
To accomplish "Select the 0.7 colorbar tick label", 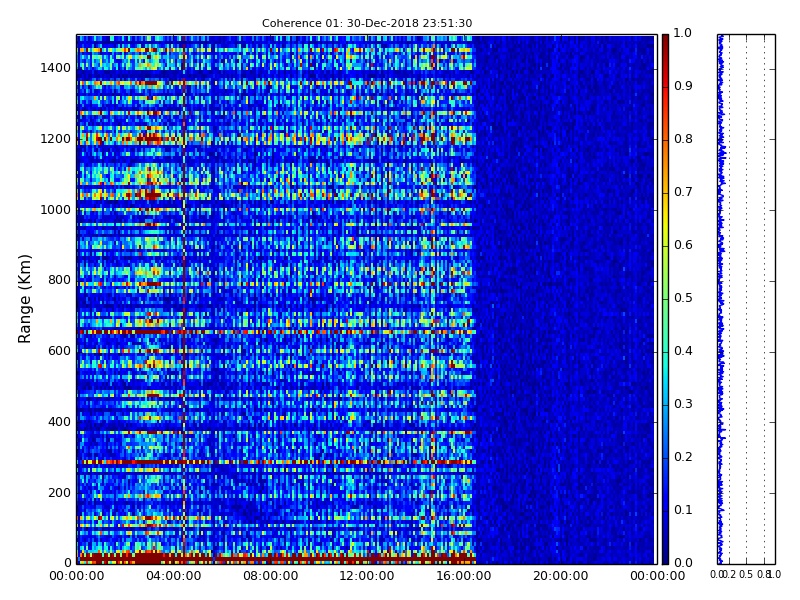I will (683, 192).
